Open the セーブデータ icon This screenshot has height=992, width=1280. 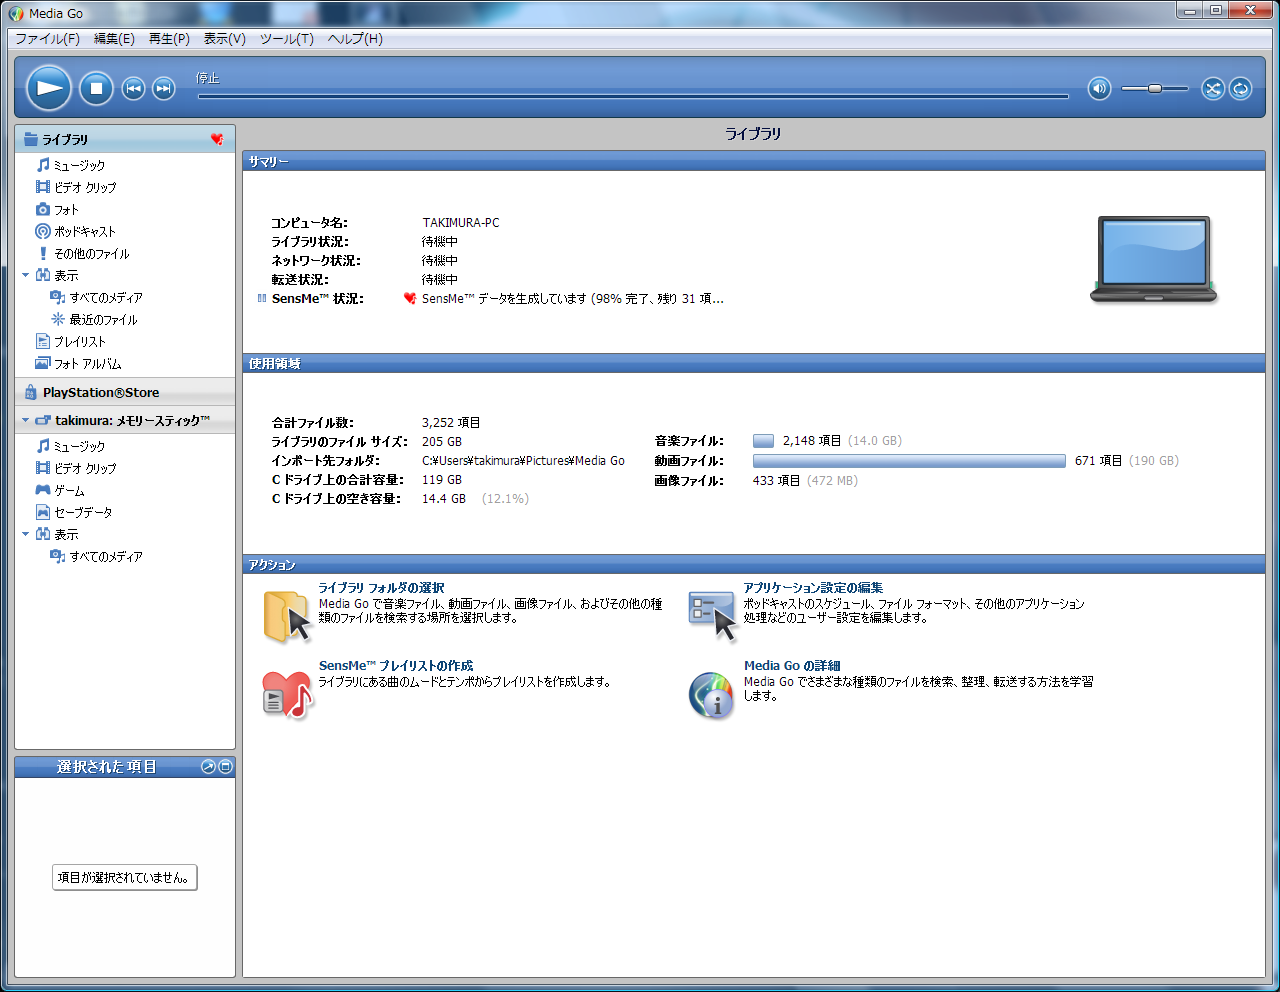(x=43, y=512)
